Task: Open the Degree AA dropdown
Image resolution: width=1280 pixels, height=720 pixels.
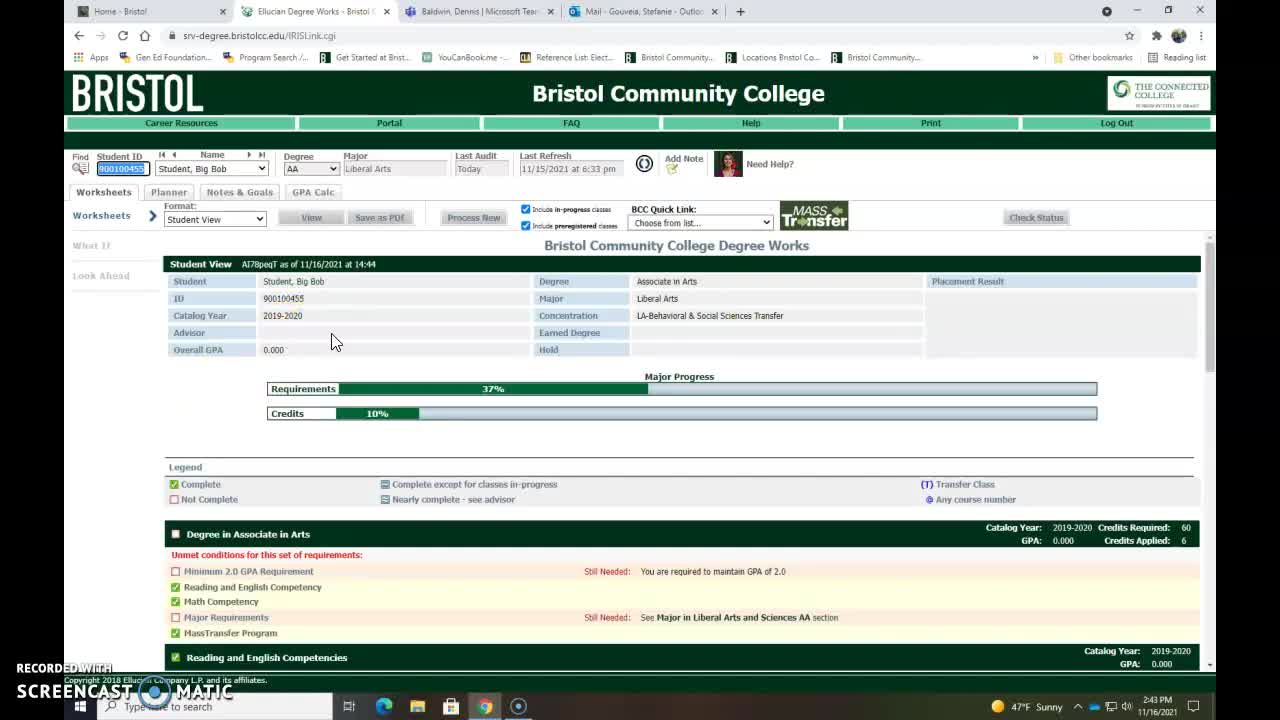Action: click(x=311, y=169)
